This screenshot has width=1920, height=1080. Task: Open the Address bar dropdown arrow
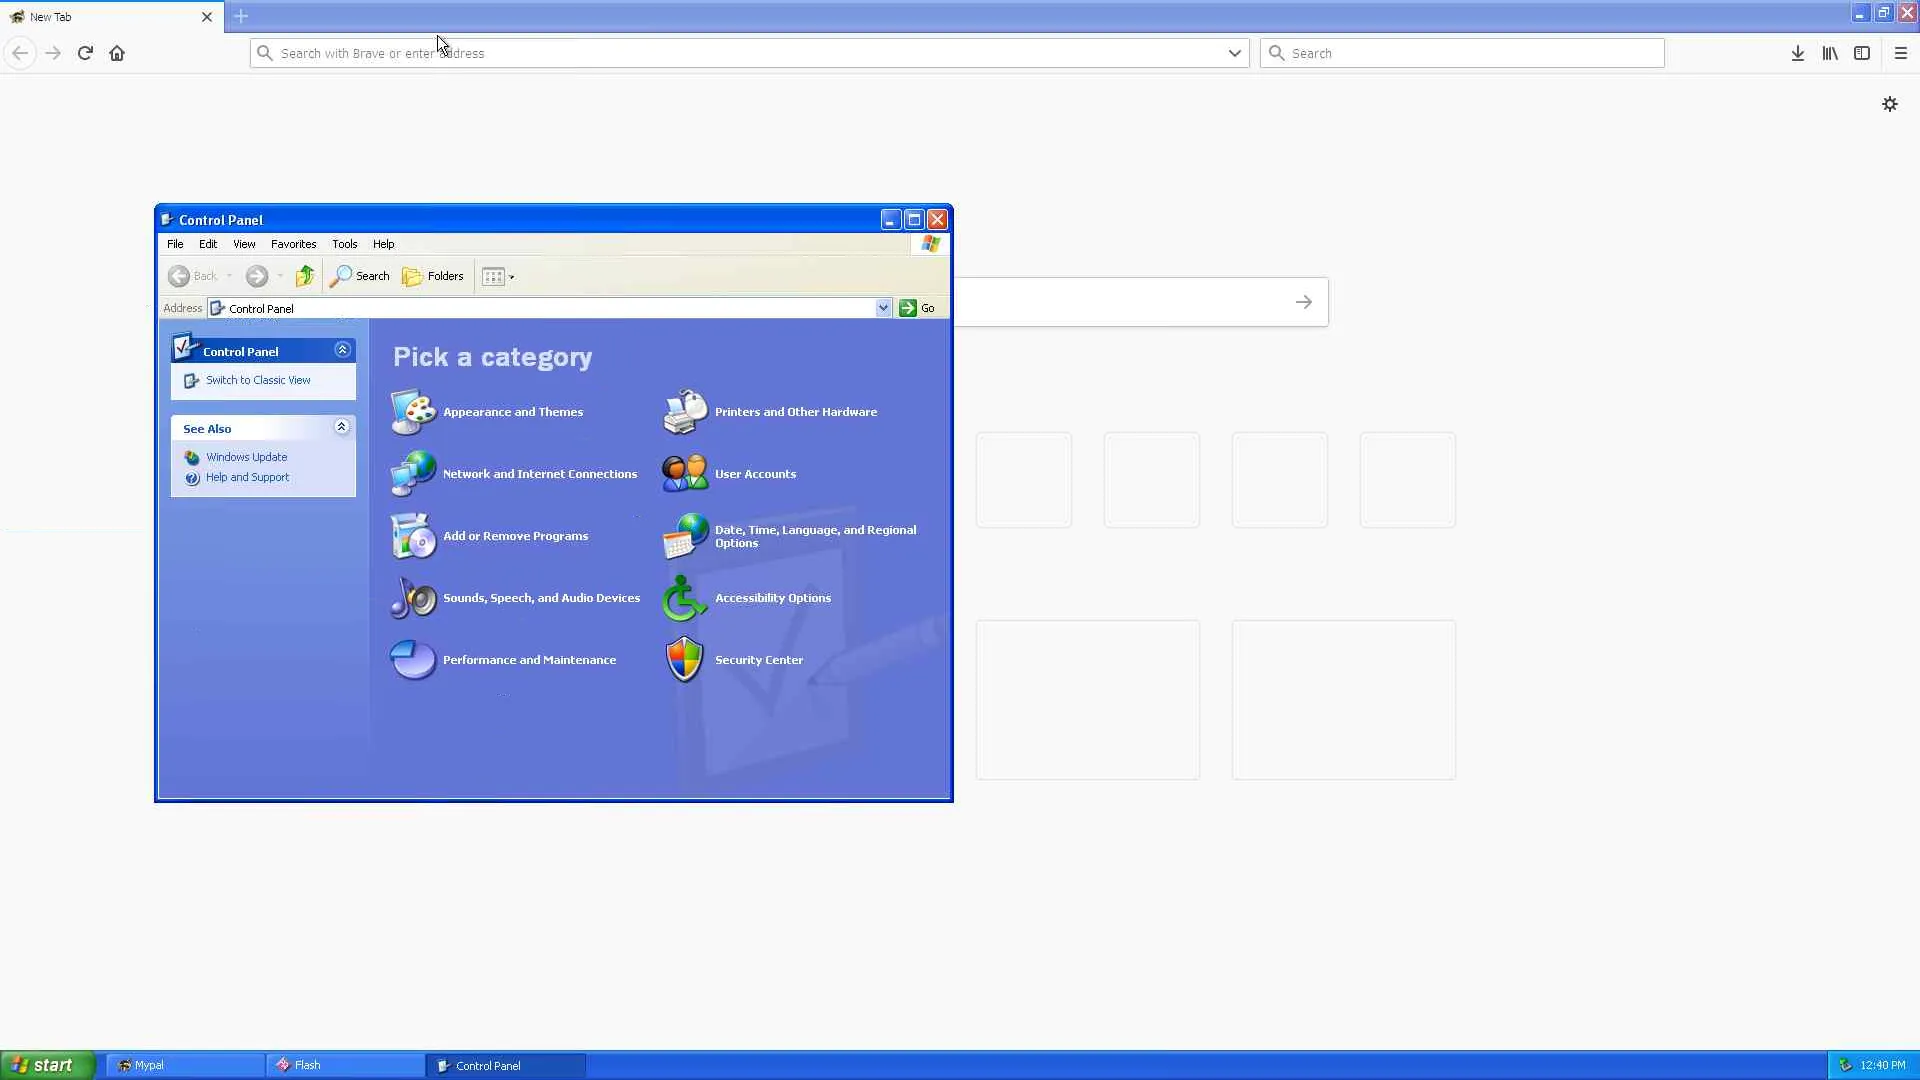883,308
